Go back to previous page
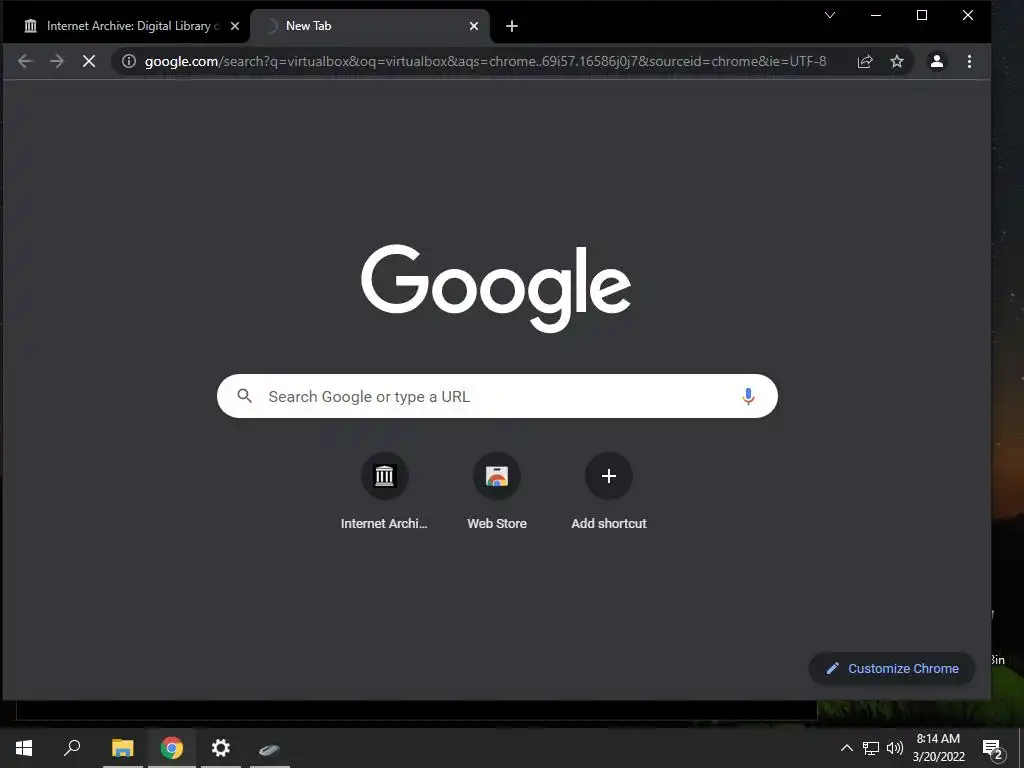 click(25, 61)
